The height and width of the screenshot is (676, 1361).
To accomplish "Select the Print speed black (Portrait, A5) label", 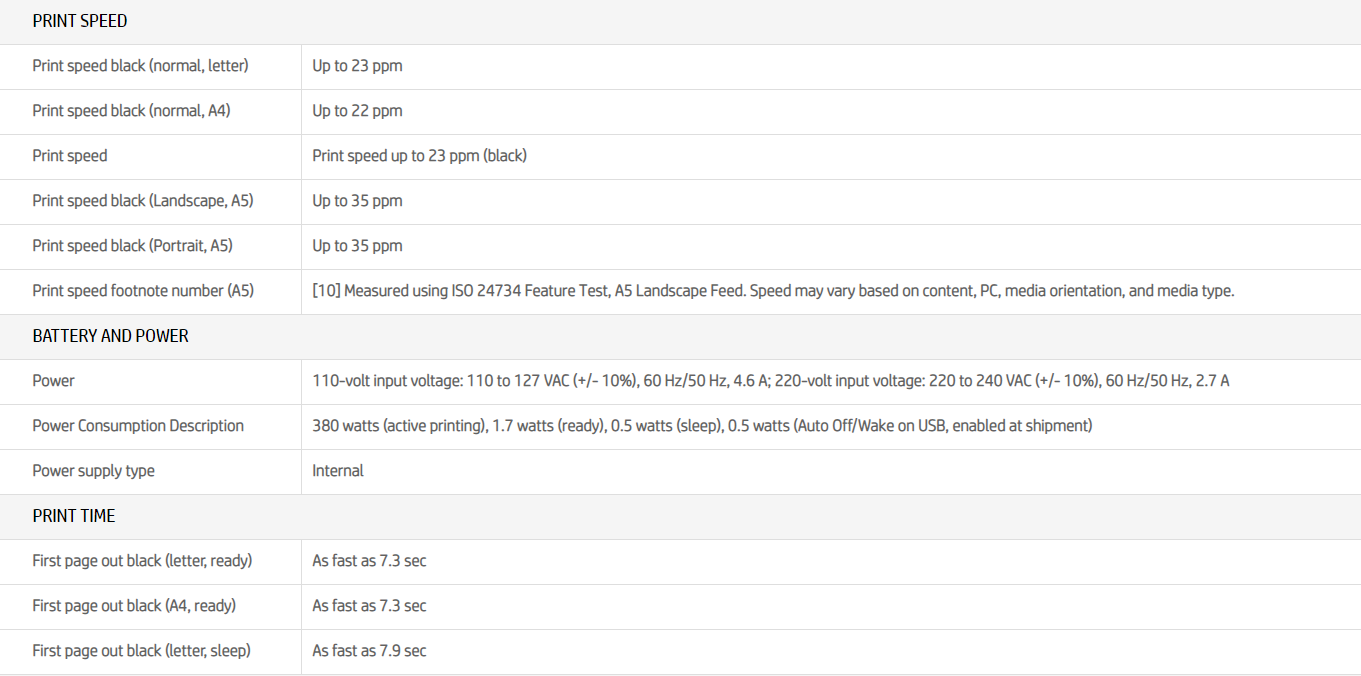I will coord(132,246).
